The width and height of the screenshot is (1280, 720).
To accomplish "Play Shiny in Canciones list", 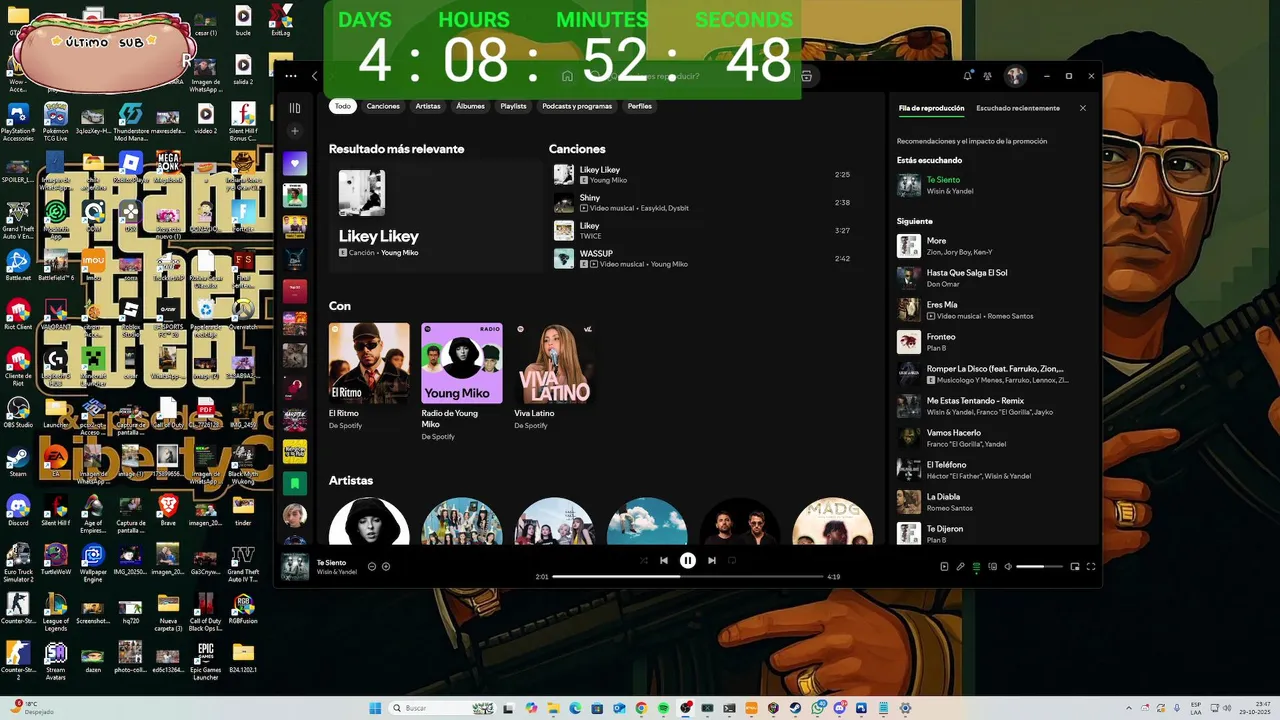I will point(702,203).
